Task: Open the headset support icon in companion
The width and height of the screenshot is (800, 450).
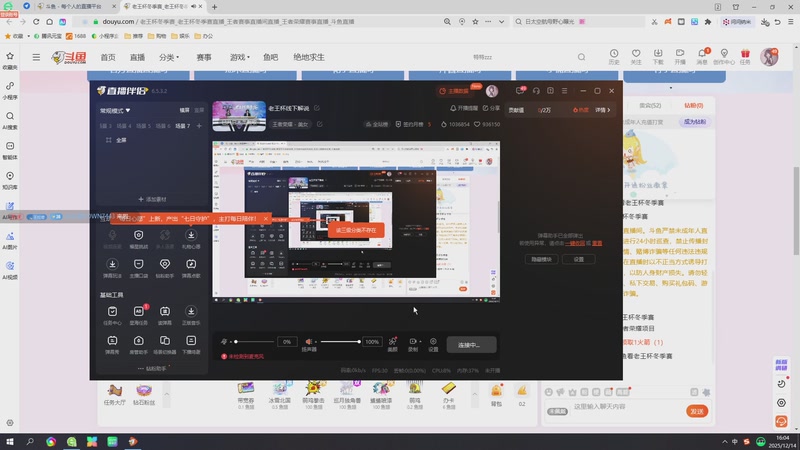Action: click(536, 91)
